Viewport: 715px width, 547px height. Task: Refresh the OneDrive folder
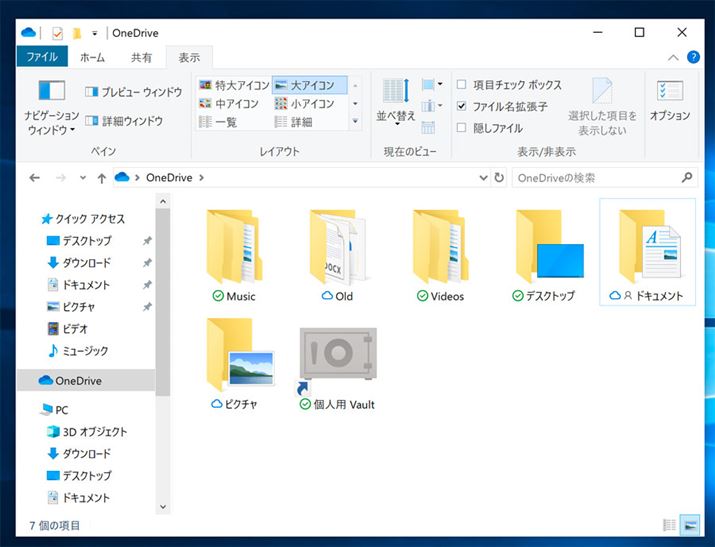pyautogui.click(x=499, y=177)
